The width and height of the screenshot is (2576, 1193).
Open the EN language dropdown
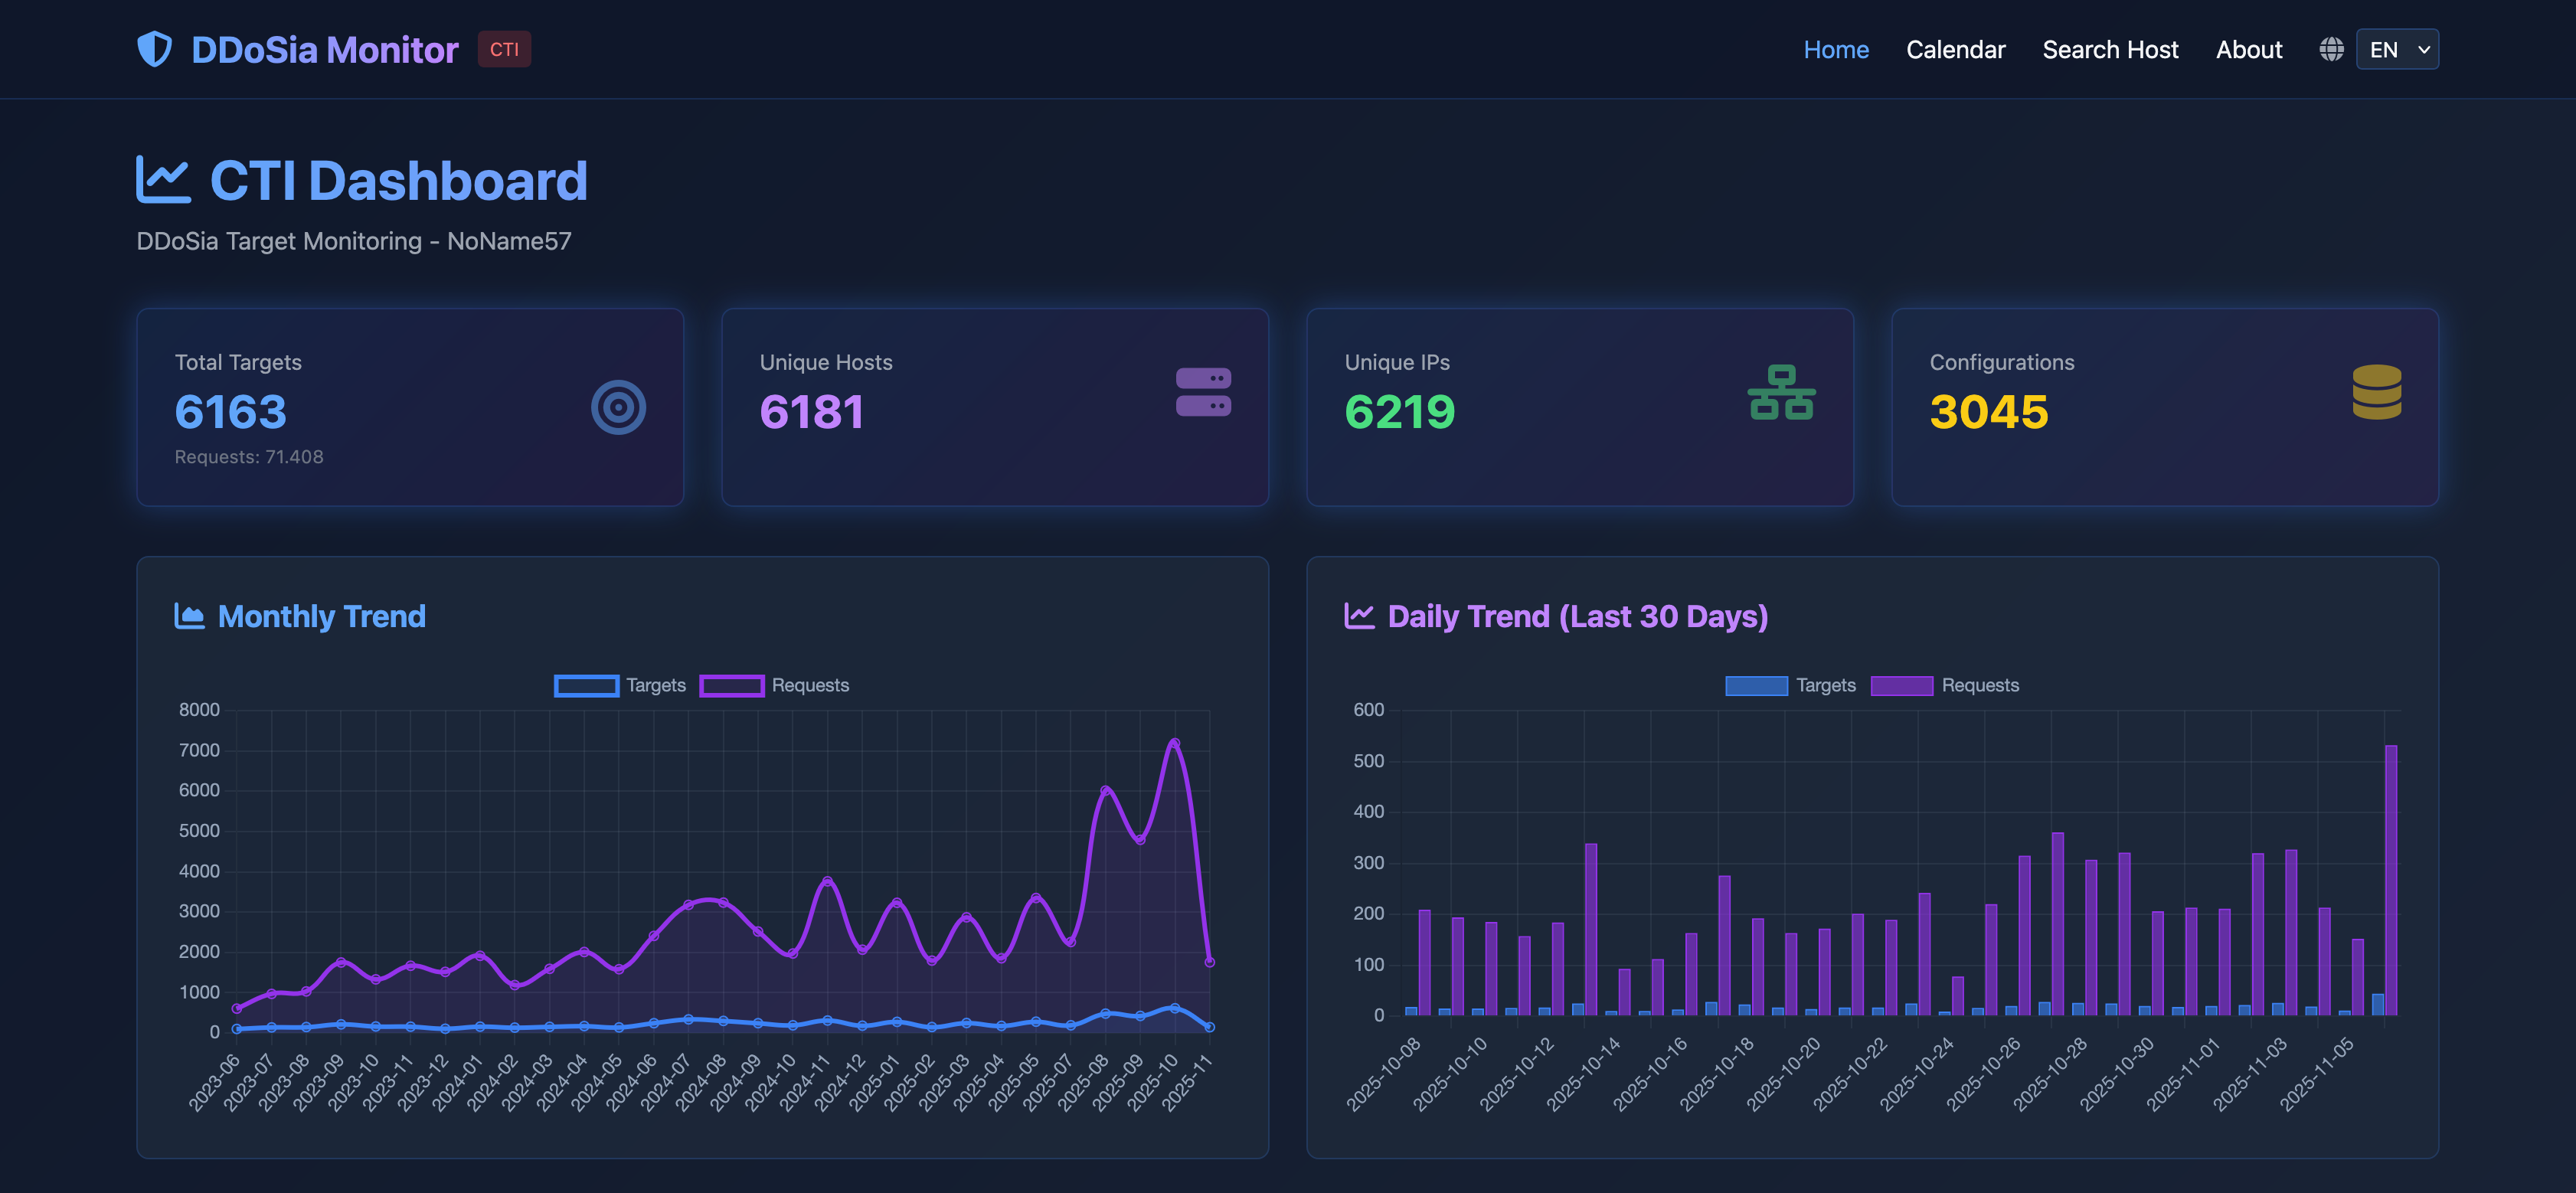(x=2397, y=49)
